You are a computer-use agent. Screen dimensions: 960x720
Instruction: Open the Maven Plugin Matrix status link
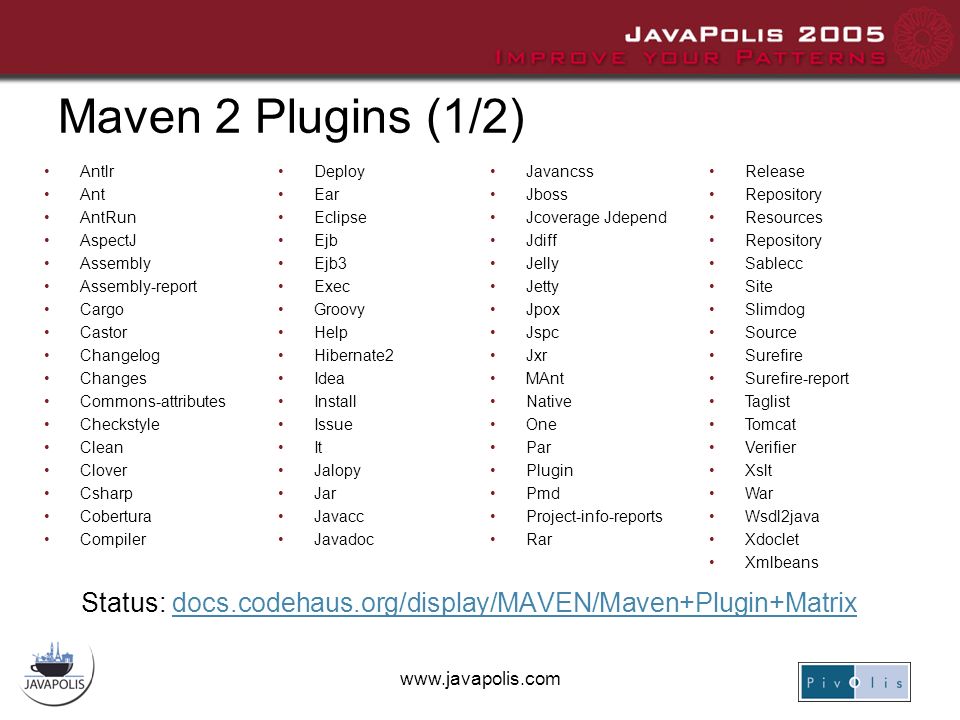(x=514, y=602)
